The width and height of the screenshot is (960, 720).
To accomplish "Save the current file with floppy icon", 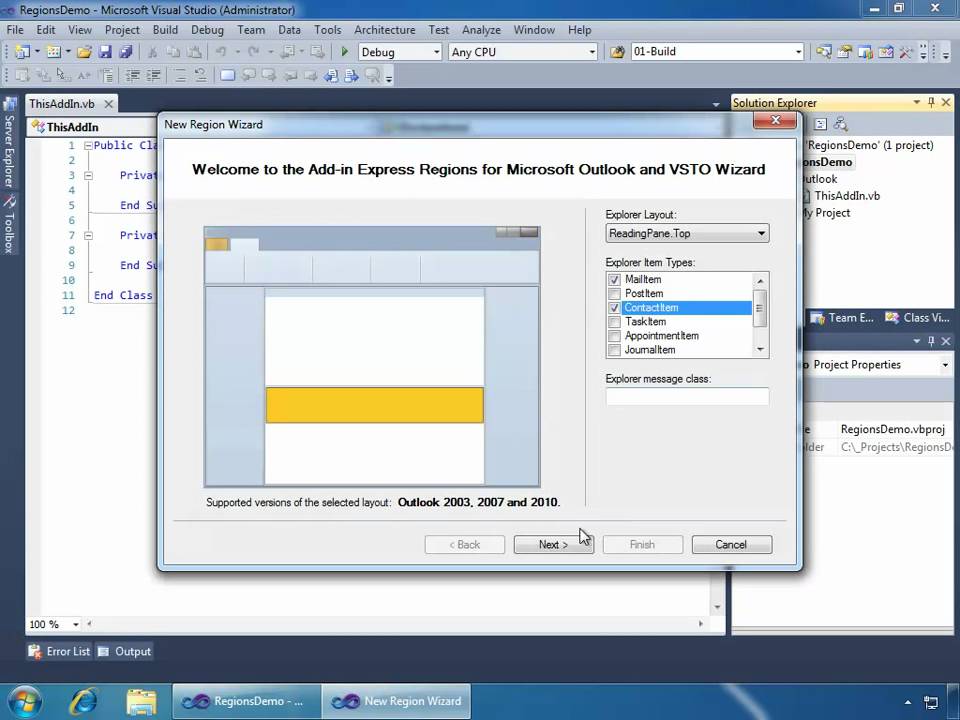I will click(105, 52).
